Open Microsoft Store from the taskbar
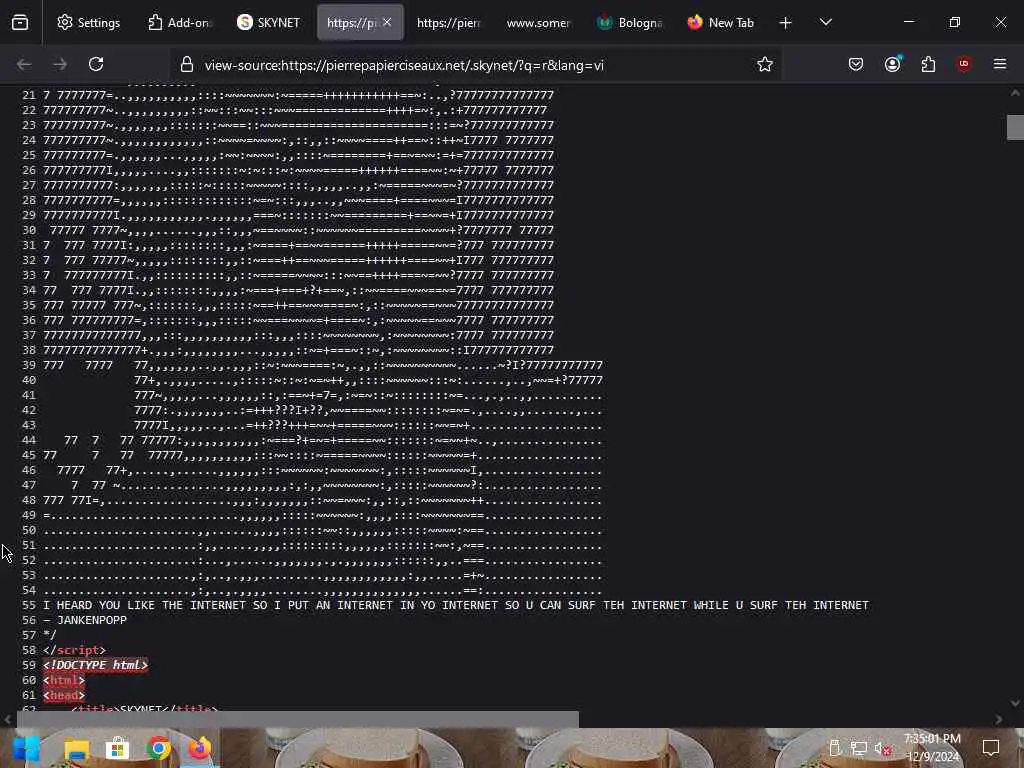Screen dimensions: 1024x768 pos(118,748)
